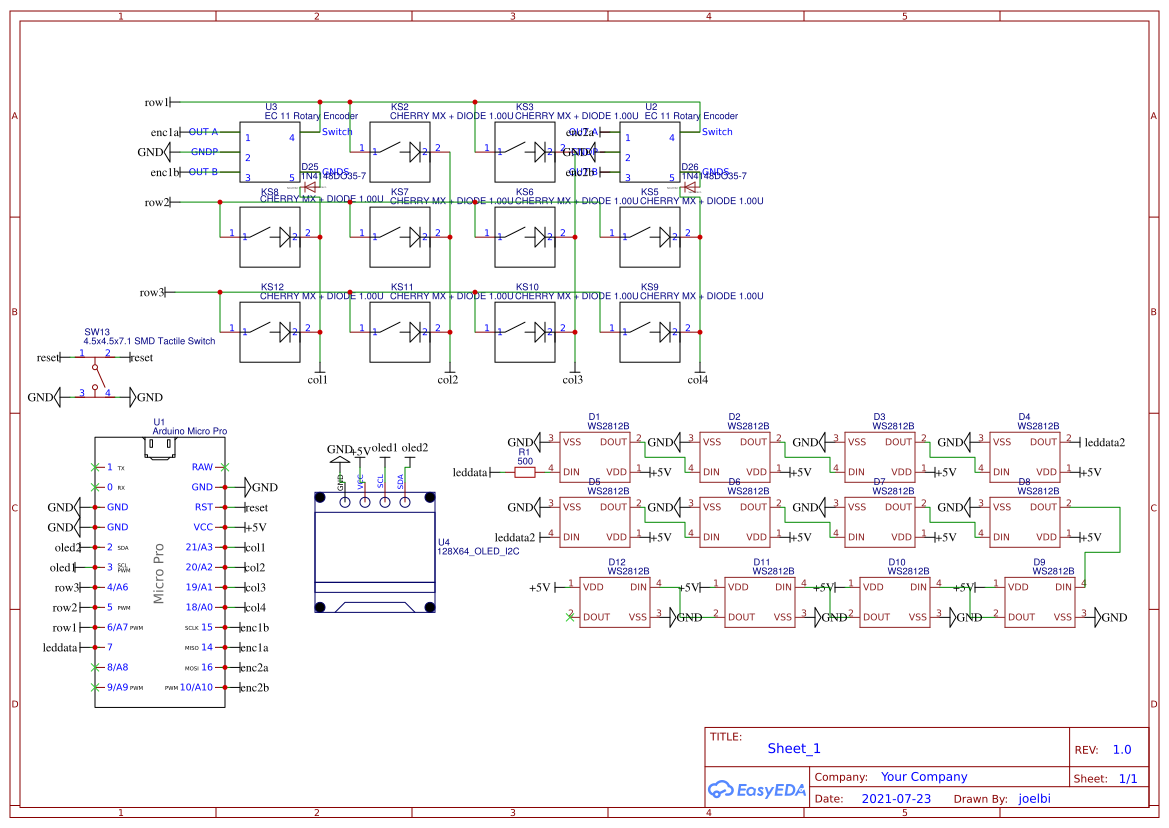Click the KS12 Cherry MX switch symbol
1169x828 pixels.
point(270,331)
